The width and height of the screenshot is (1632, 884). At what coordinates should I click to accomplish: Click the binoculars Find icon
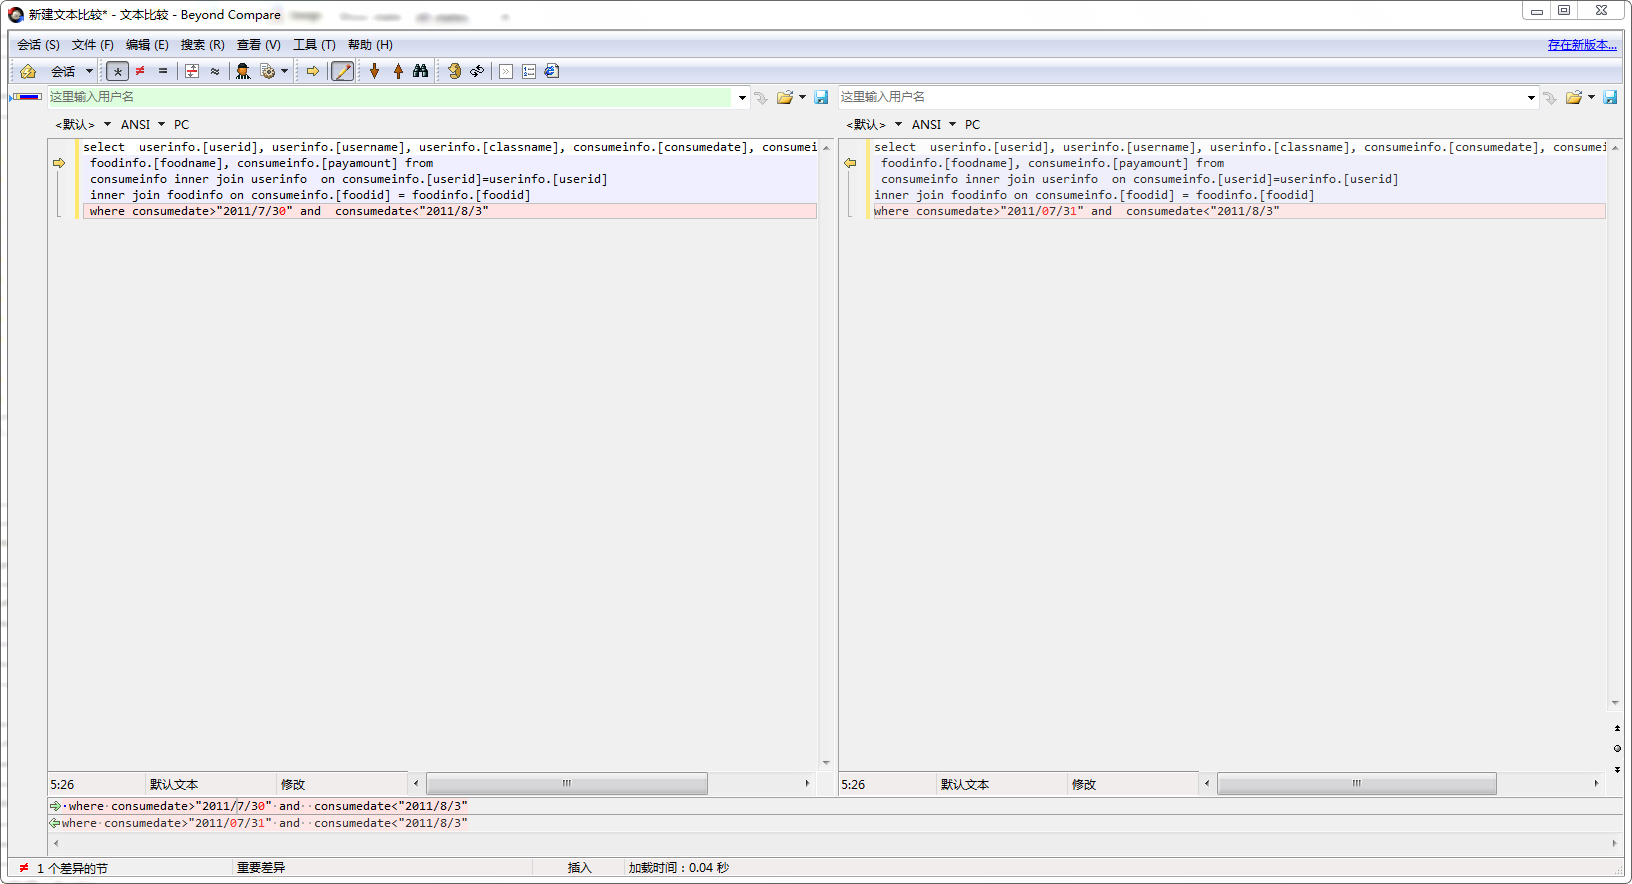coord(420,71)
